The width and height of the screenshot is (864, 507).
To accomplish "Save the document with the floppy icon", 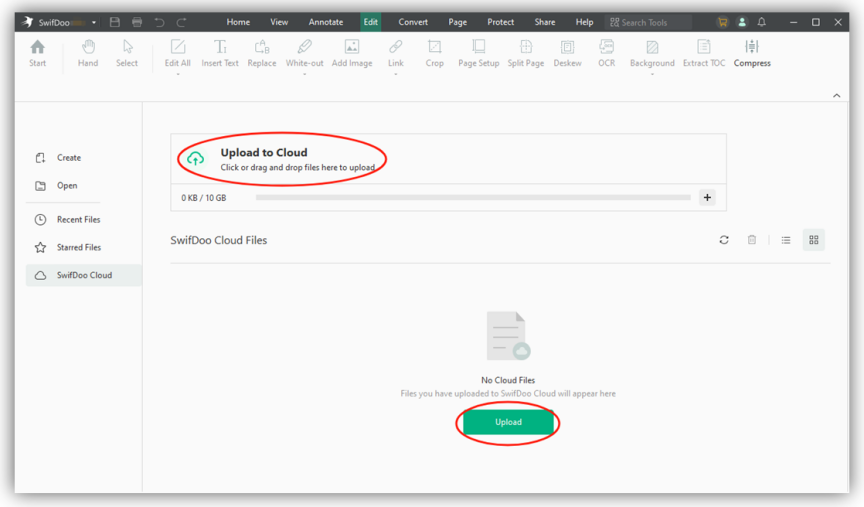I will pyautogui.click(x=115, y=22).
